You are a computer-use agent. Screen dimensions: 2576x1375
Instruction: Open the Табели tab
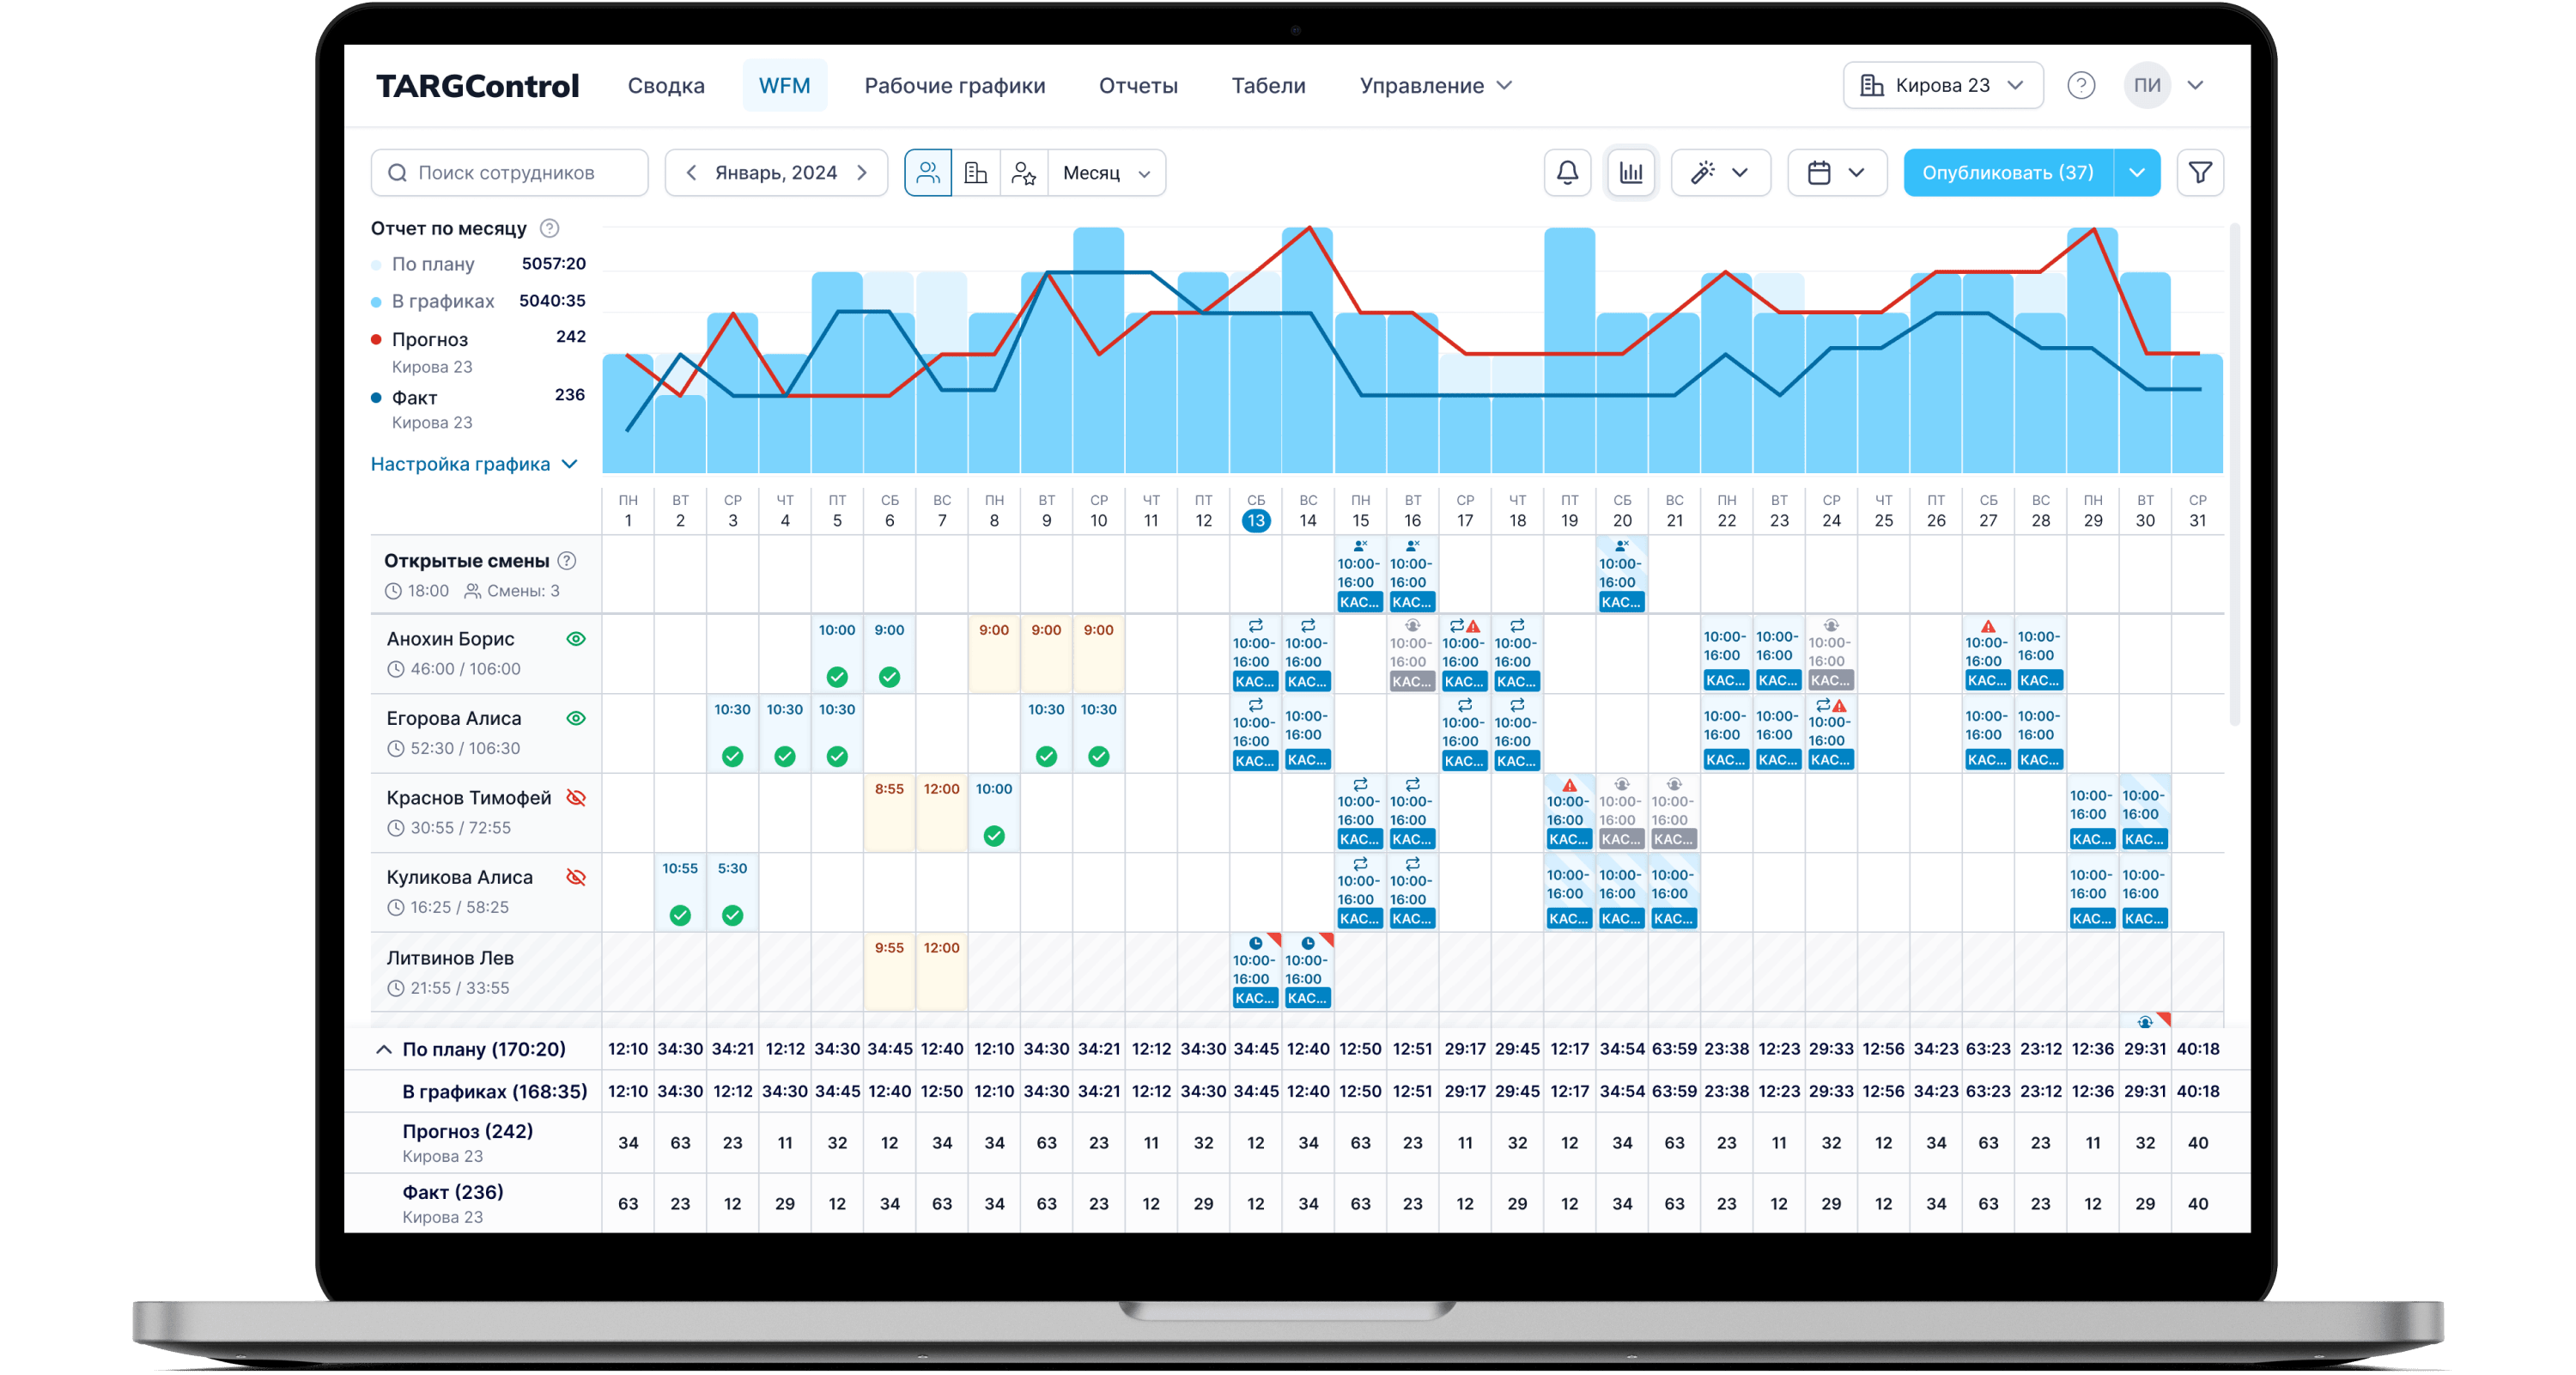click(x=1268, y=86)
